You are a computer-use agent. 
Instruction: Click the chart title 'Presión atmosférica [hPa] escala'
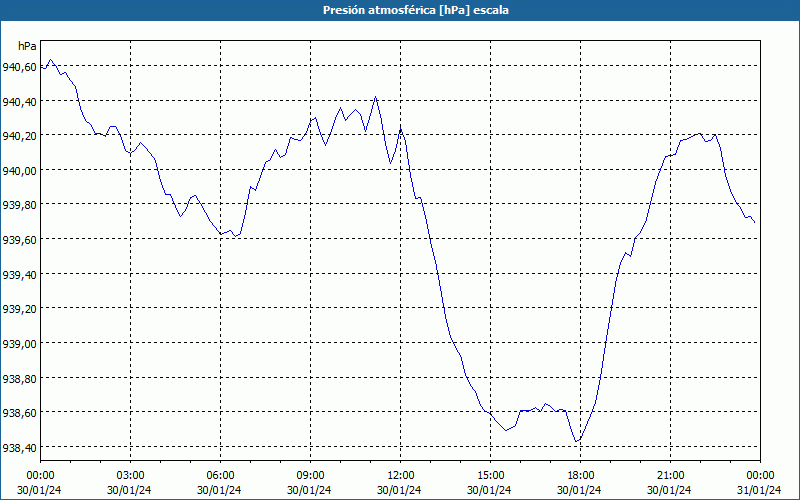[x=416, y=10]
